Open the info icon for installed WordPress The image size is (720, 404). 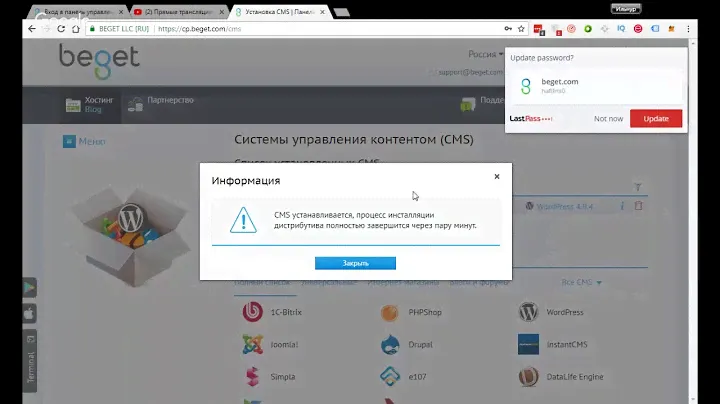click(623, 206)
